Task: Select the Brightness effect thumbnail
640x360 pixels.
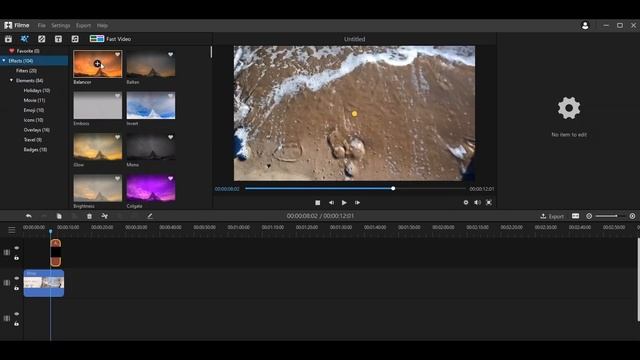Action: pos(98,188)
